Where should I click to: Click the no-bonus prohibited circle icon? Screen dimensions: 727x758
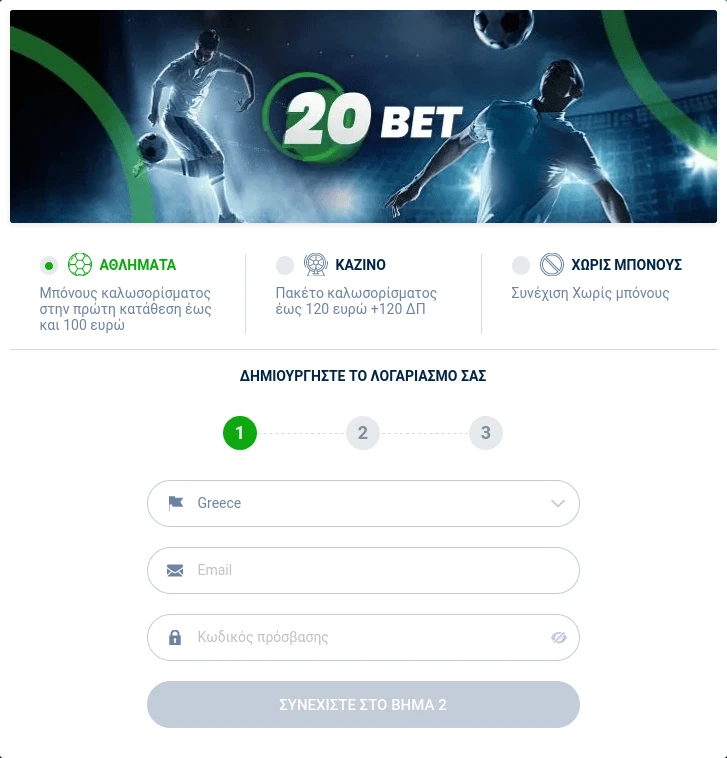(552, 264)
